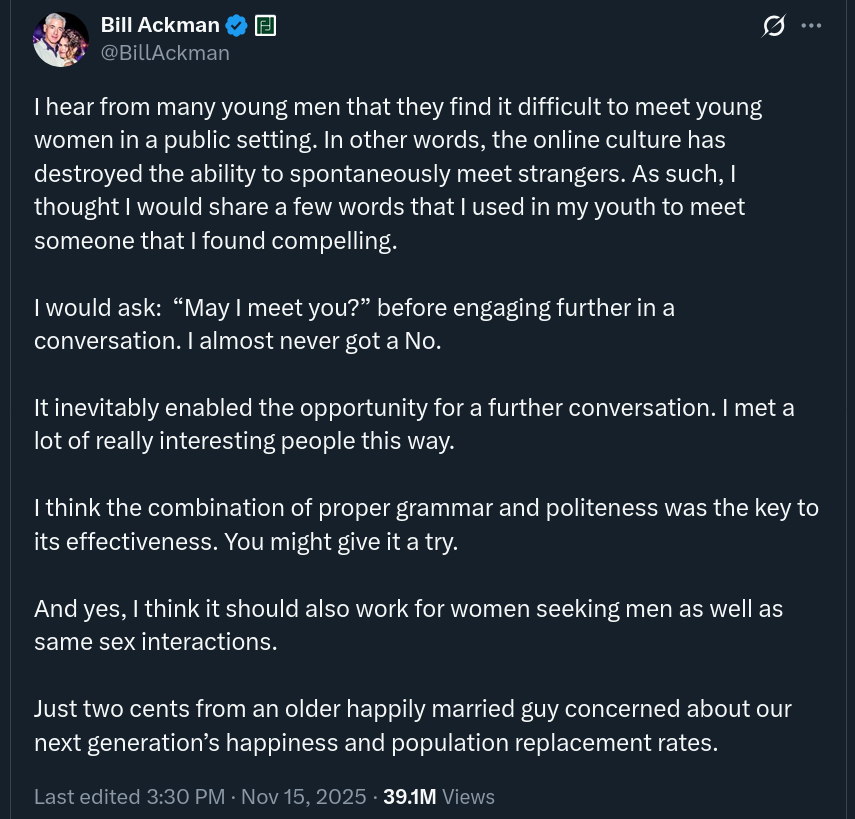
Task: Click the Bill Ackman display name
Action: [160, 26]
